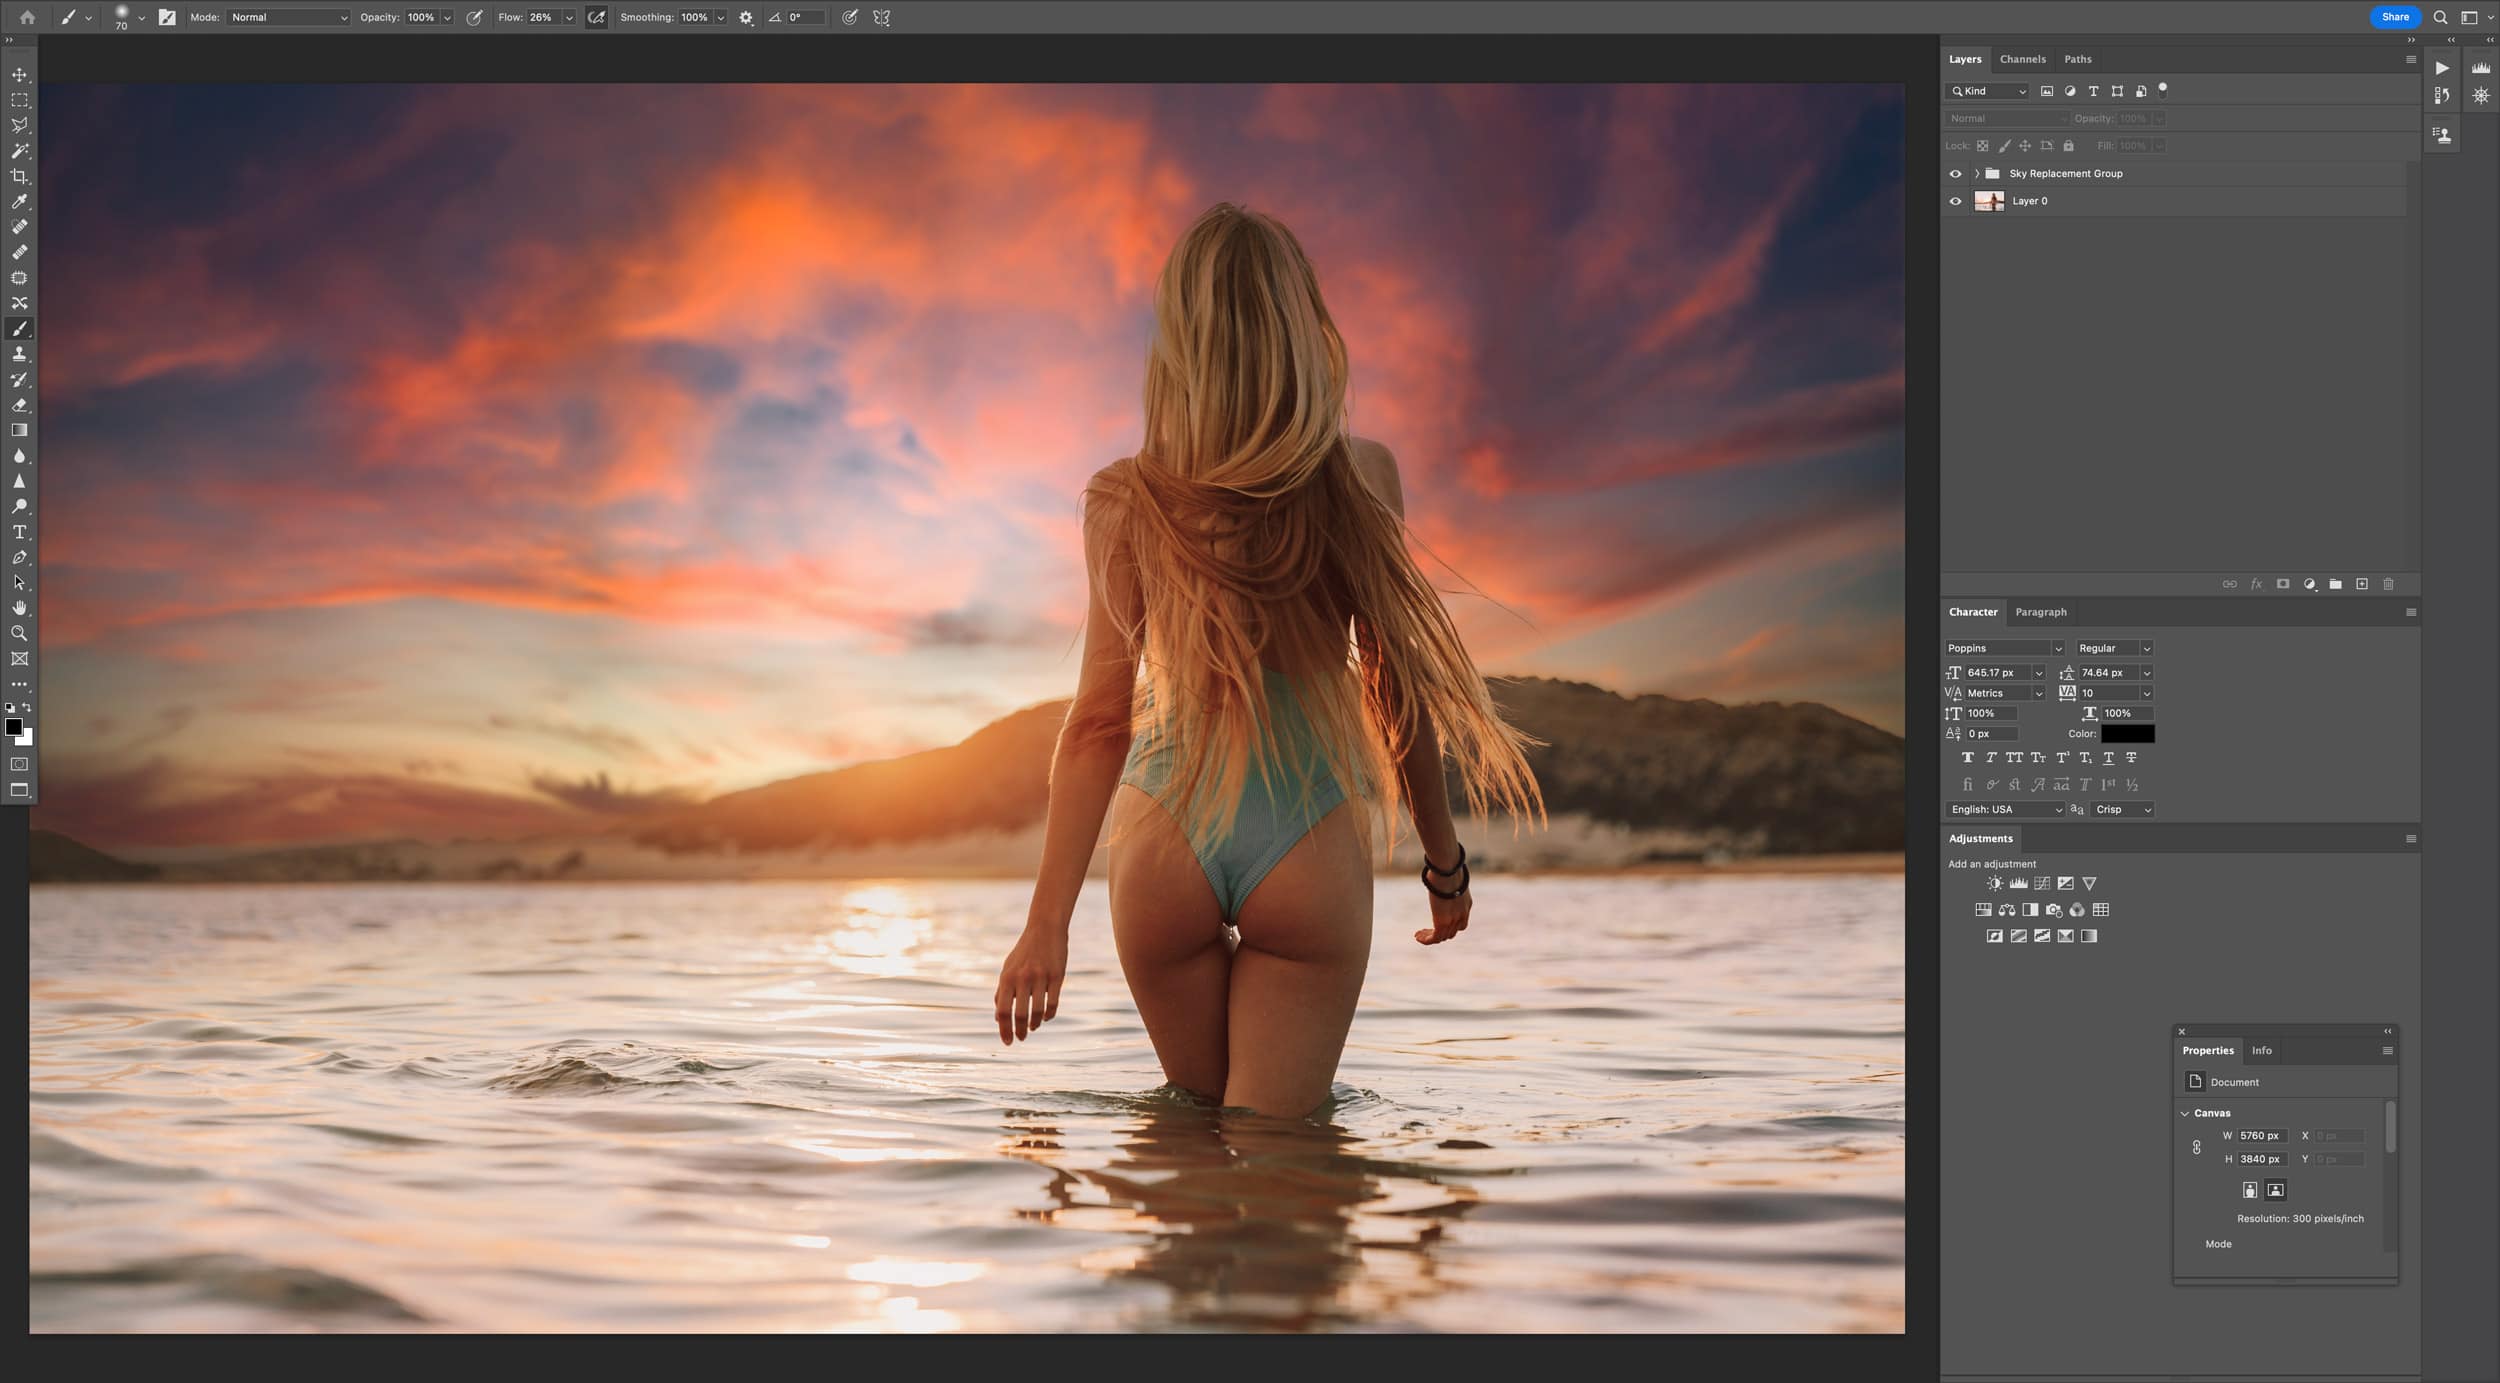The width and height of the screenshot is (2500, 1383).
Task: Select the Move tool
Action: 19,75
